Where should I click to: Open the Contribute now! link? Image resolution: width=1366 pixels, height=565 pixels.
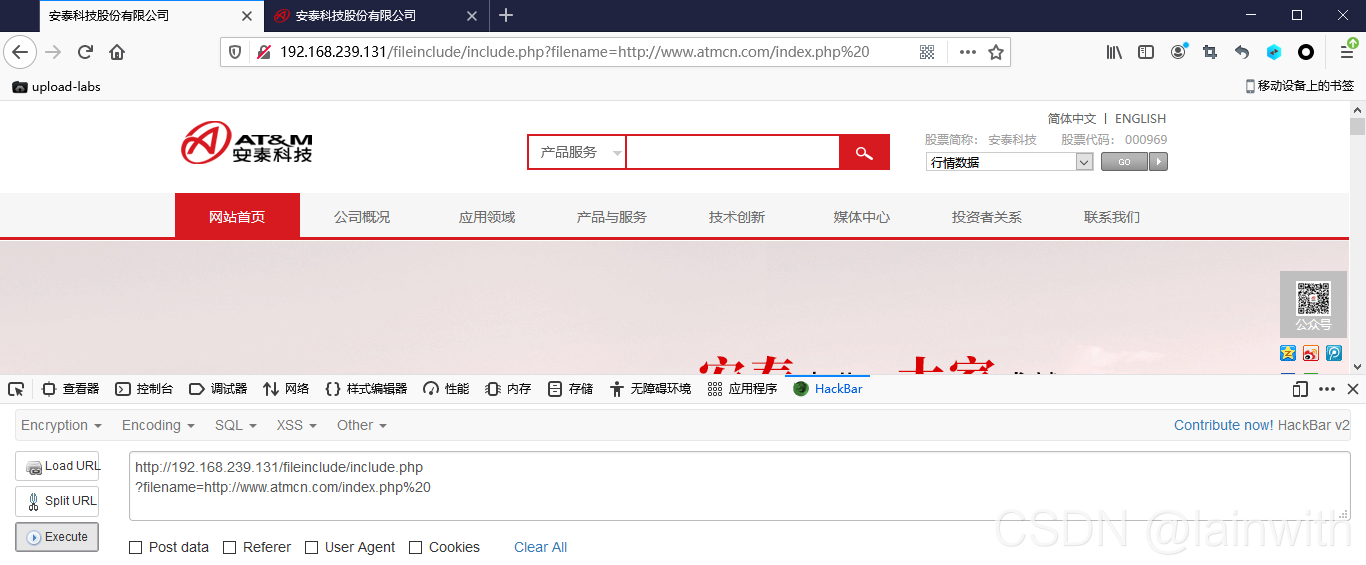[1224, 425]
